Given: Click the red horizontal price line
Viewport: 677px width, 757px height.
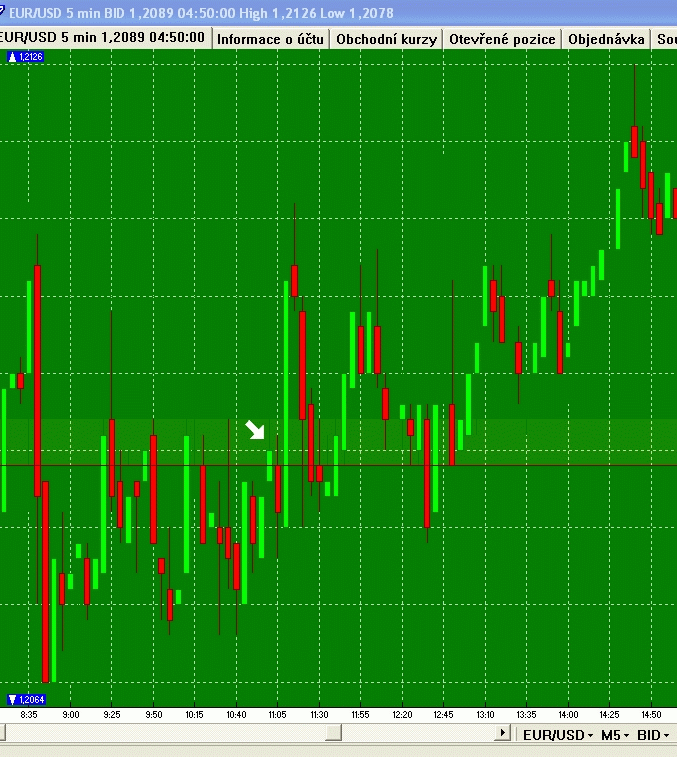Looking at the screenshot, I should [x=338, y=465].
